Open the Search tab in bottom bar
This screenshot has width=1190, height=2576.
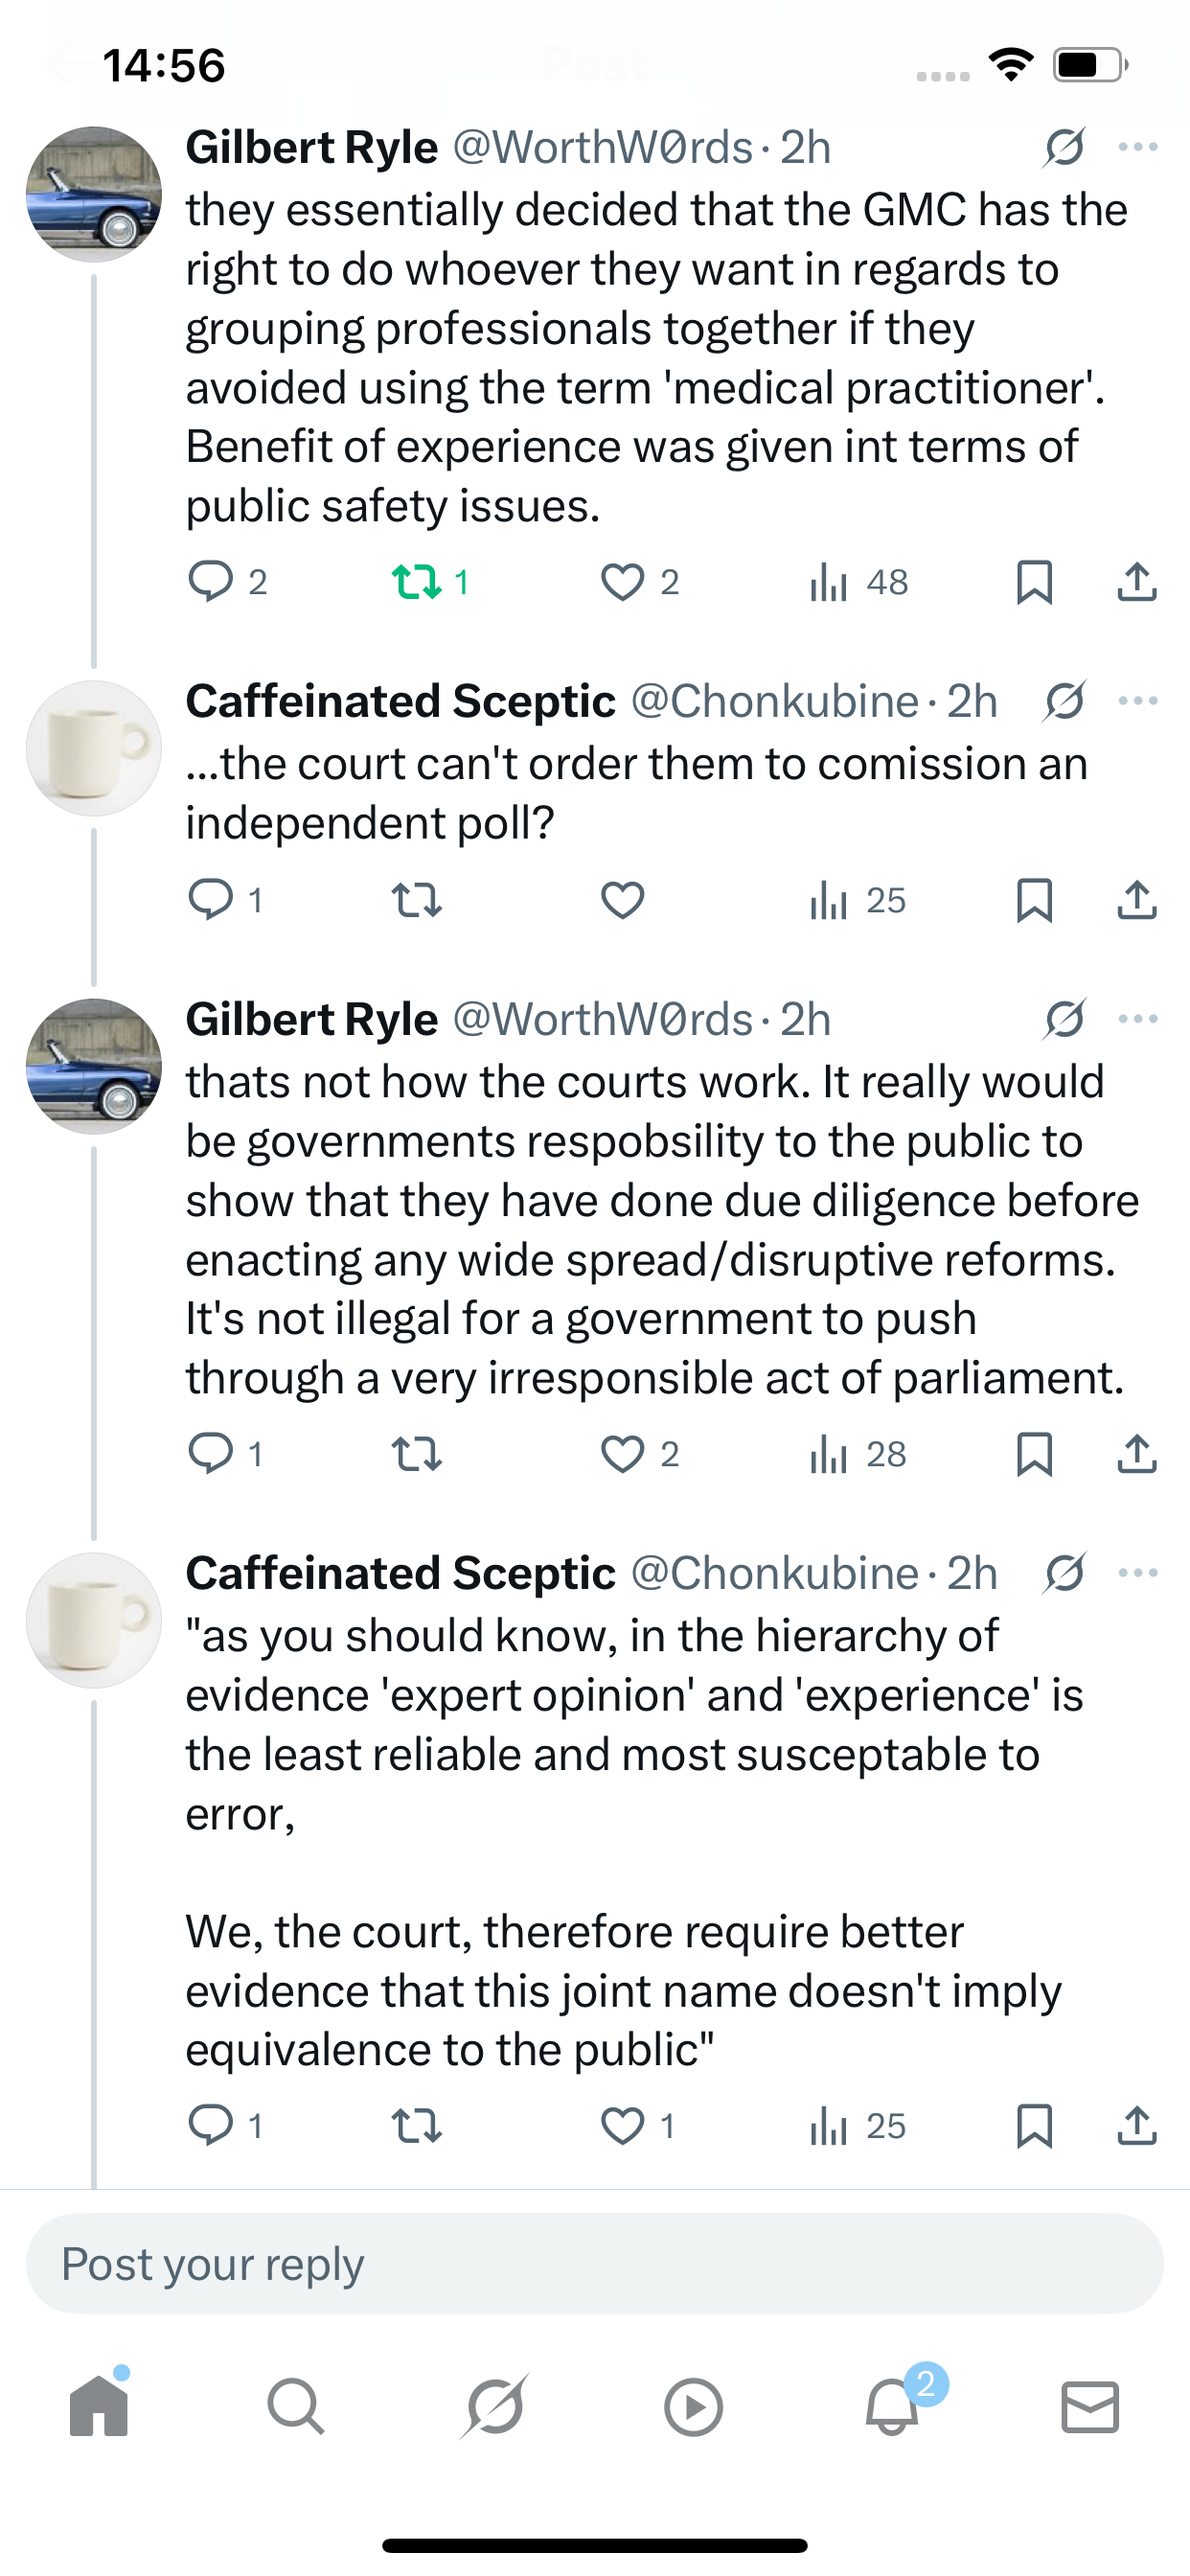point(296,2405)
